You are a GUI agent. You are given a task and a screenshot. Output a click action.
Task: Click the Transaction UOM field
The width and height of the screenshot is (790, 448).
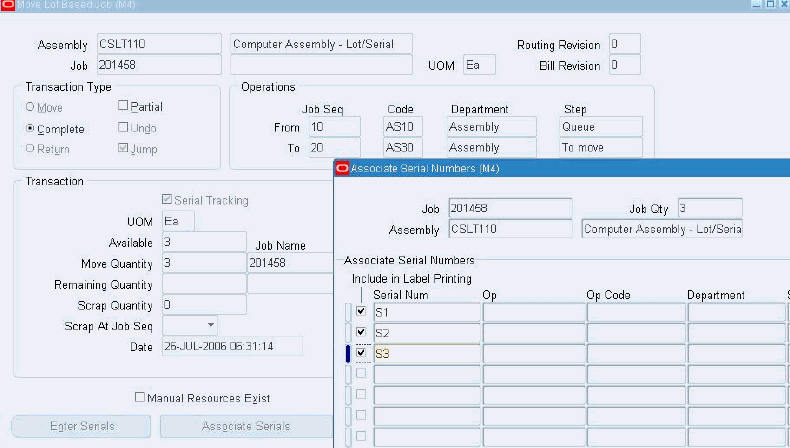pyautogui.click(x=178, y=221)
